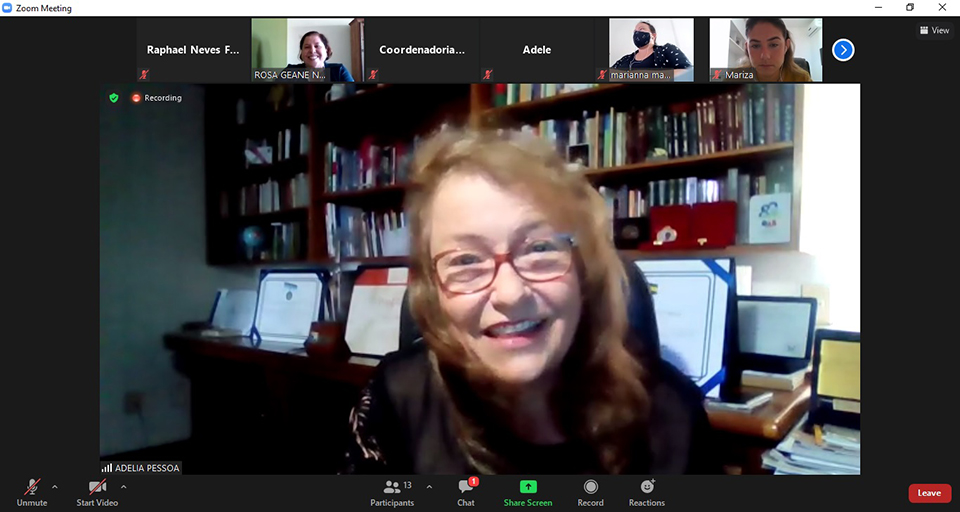Click the green encryption shield icon
The image size is (960, 512).
tap(114, 98)
